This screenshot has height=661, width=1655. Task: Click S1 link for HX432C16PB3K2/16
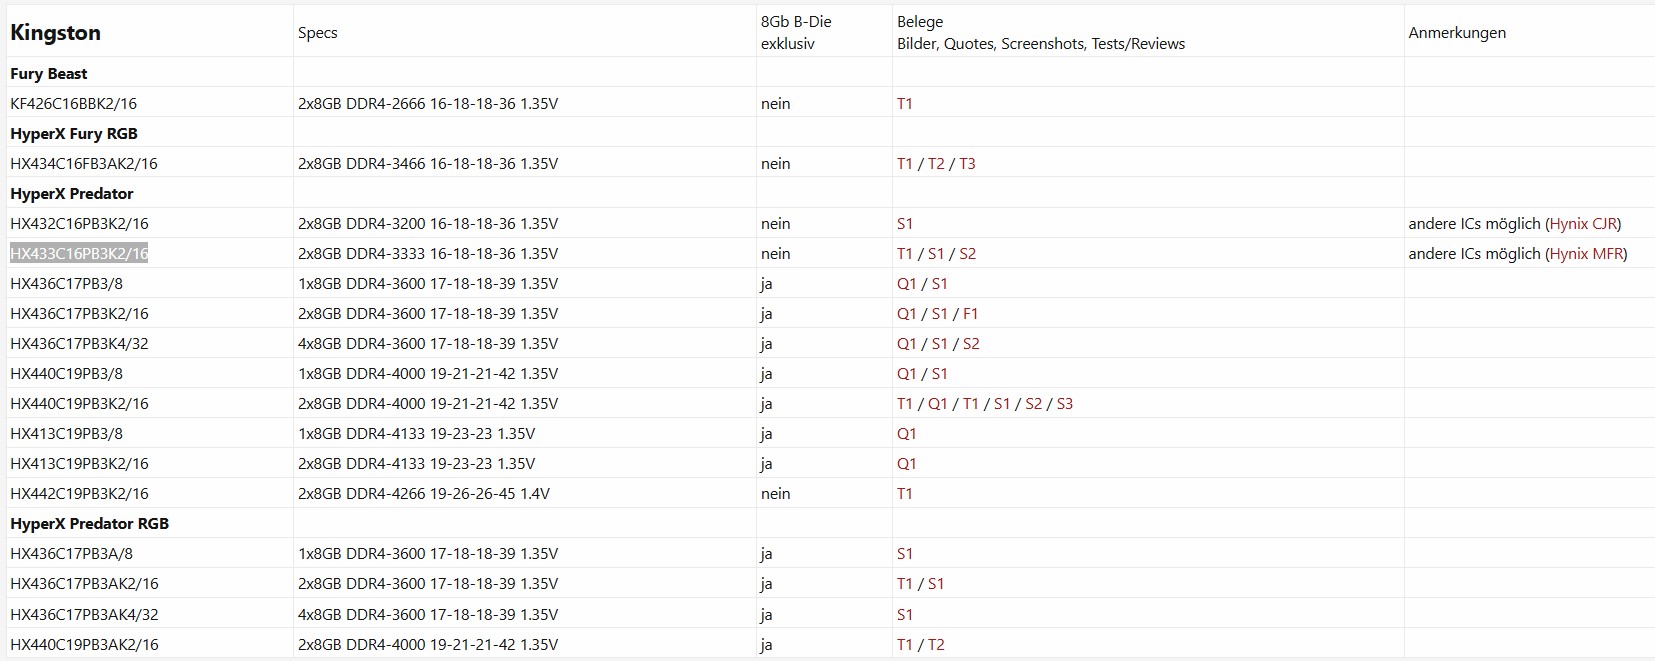point(904,224)
